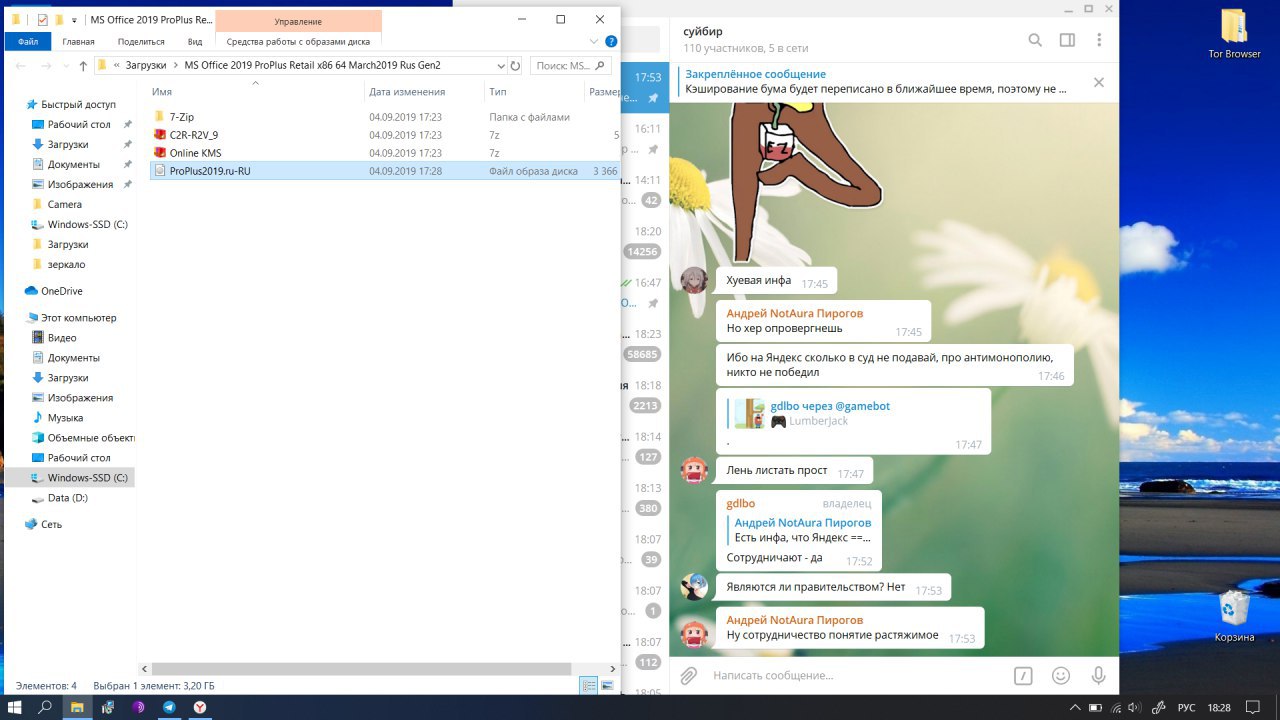Click the @gamebot link in message
The height and width of the screenshot is (720, 1280).
pos(862,406)
